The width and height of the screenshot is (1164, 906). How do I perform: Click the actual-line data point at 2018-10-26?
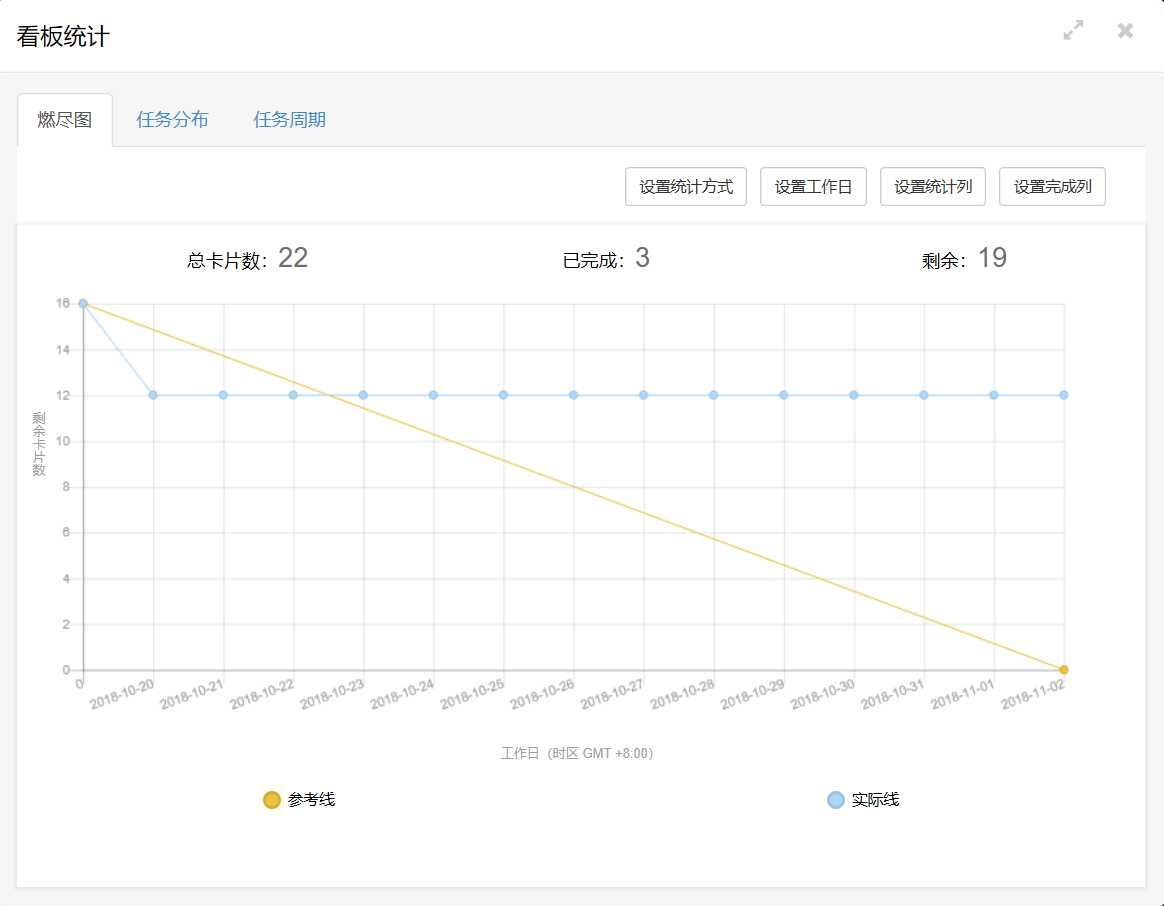coord(573,395)
